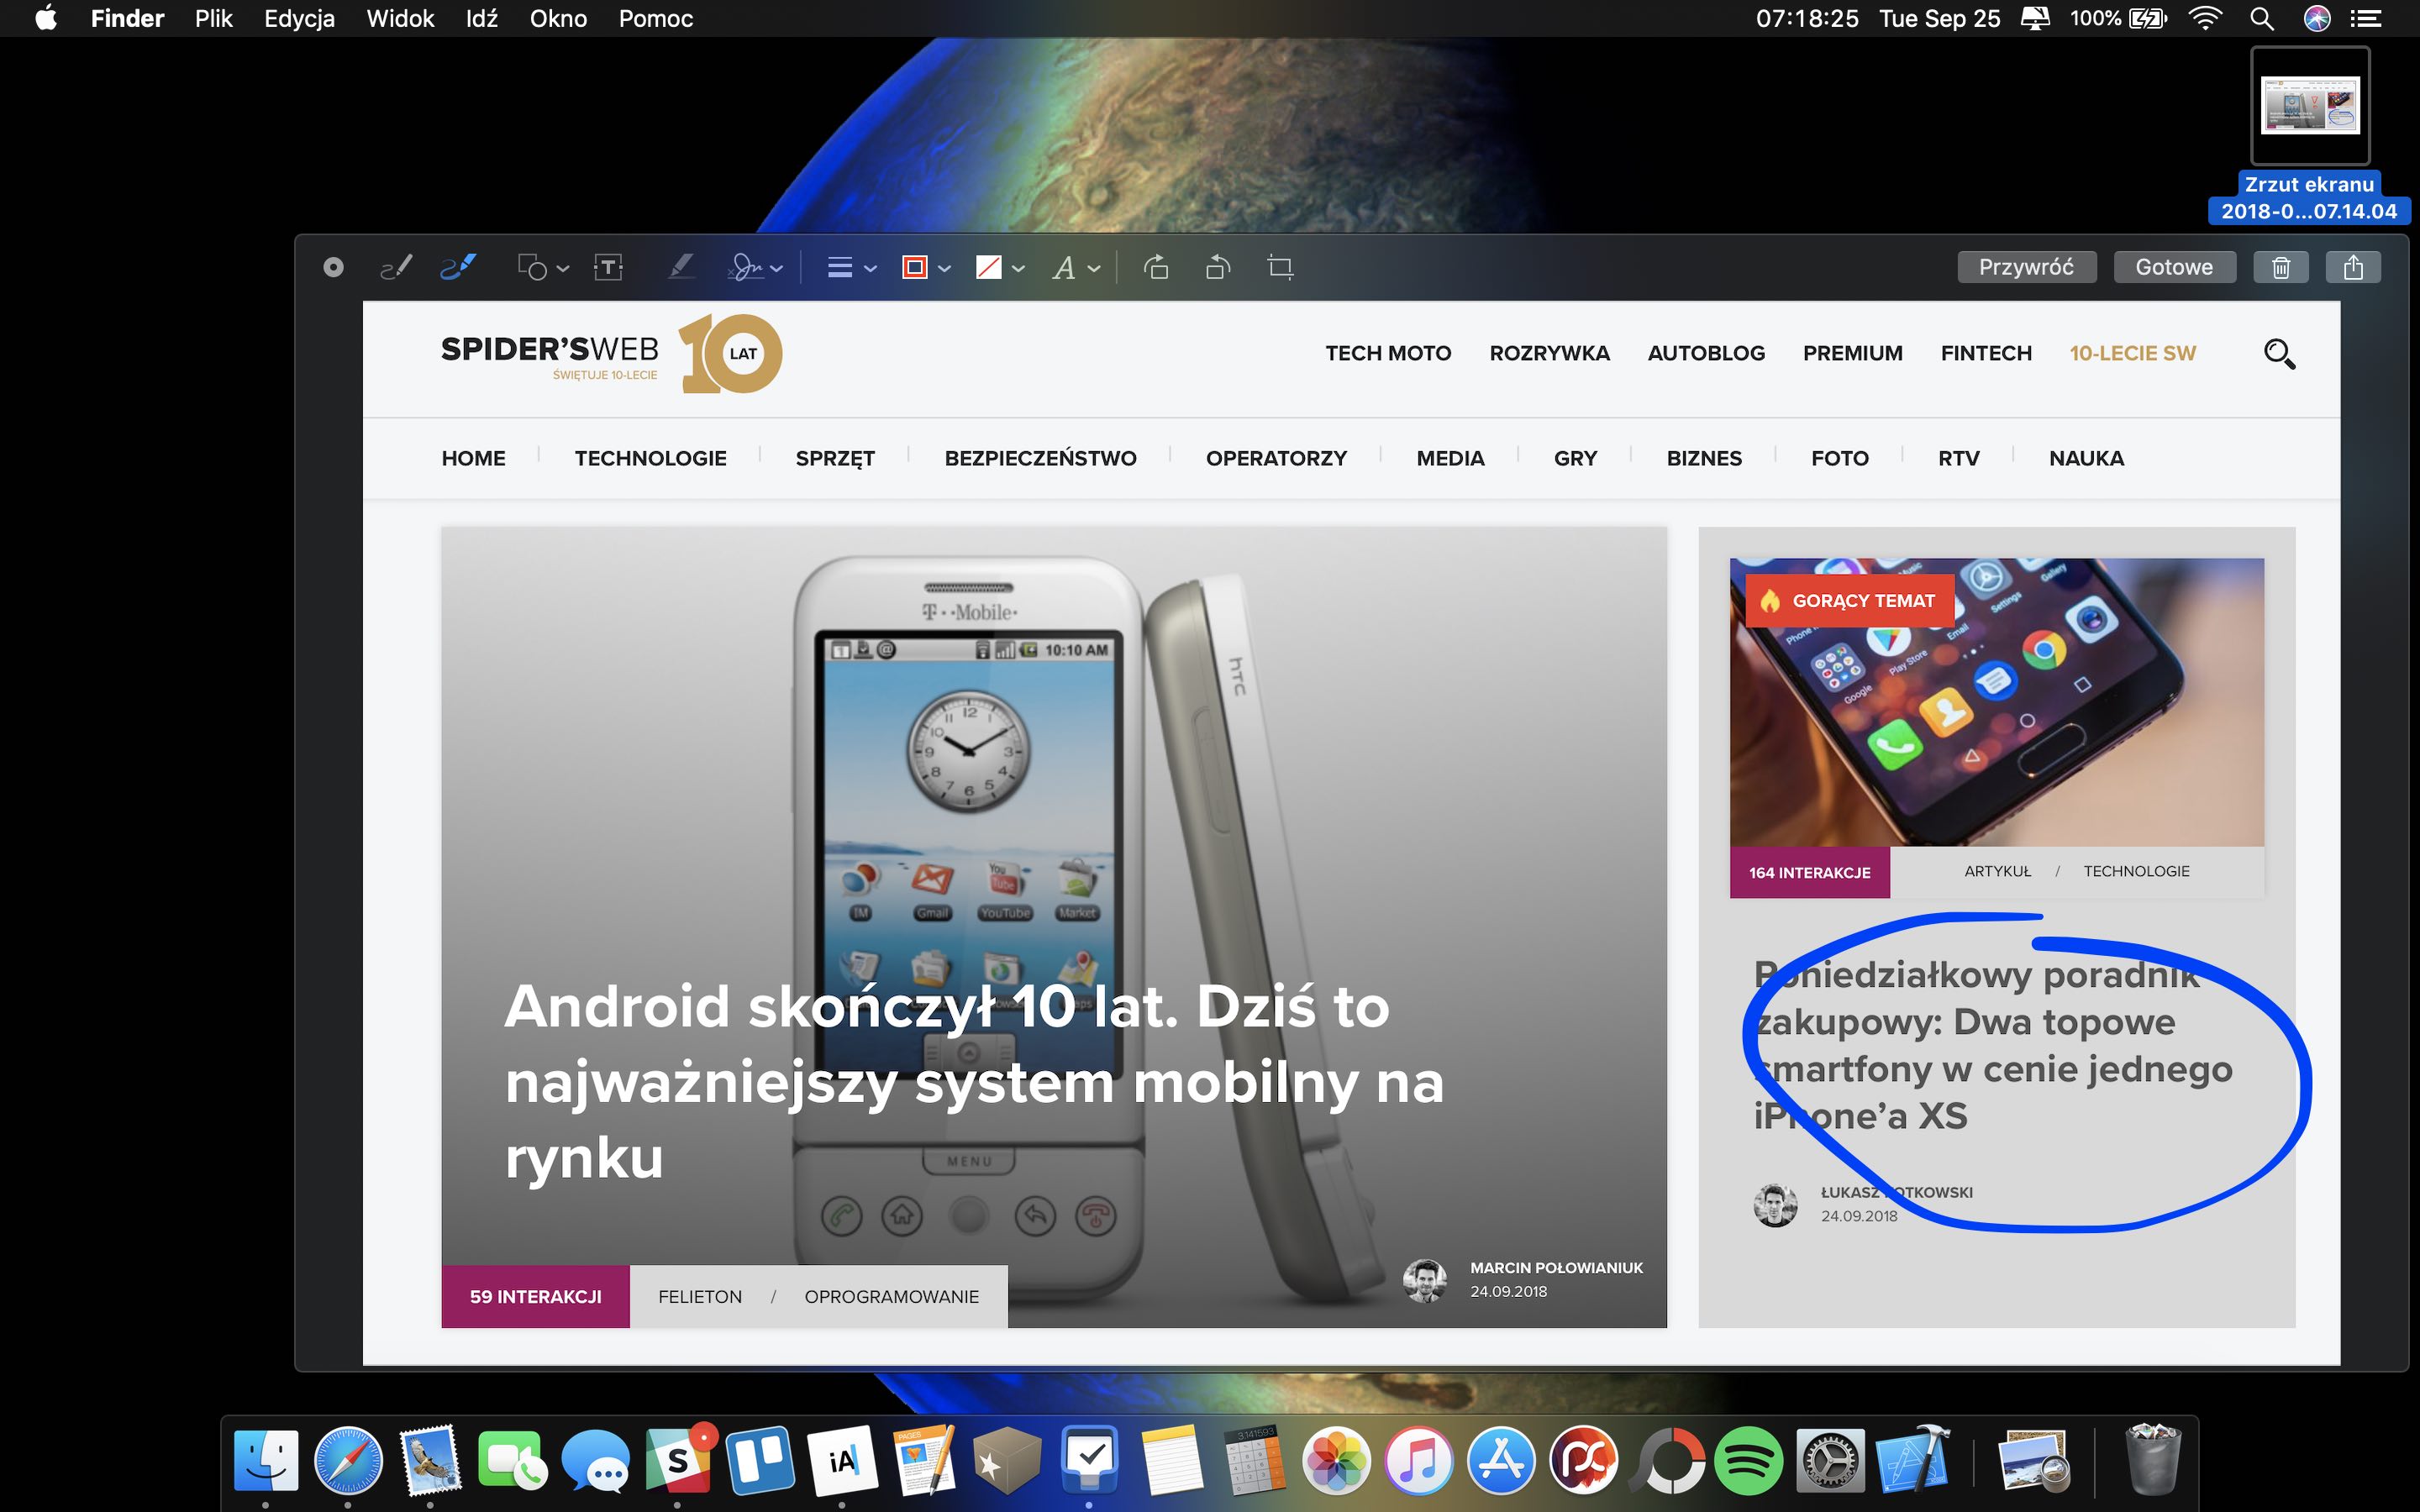Open Spotlight search in menu bar
This screenshot has height=1512, width=2420.
pos(2262,18)
